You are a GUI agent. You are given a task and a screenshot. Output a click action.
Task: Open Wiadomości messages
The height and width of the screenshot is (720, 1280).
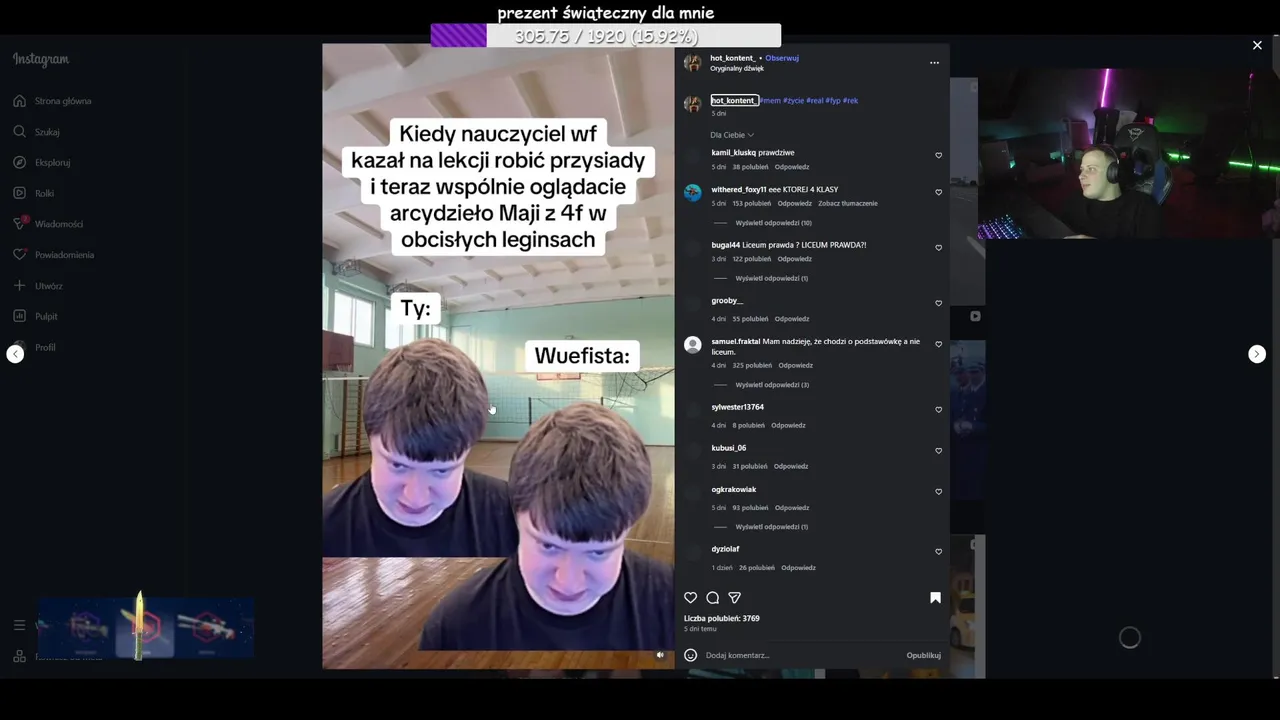point(48,224)
